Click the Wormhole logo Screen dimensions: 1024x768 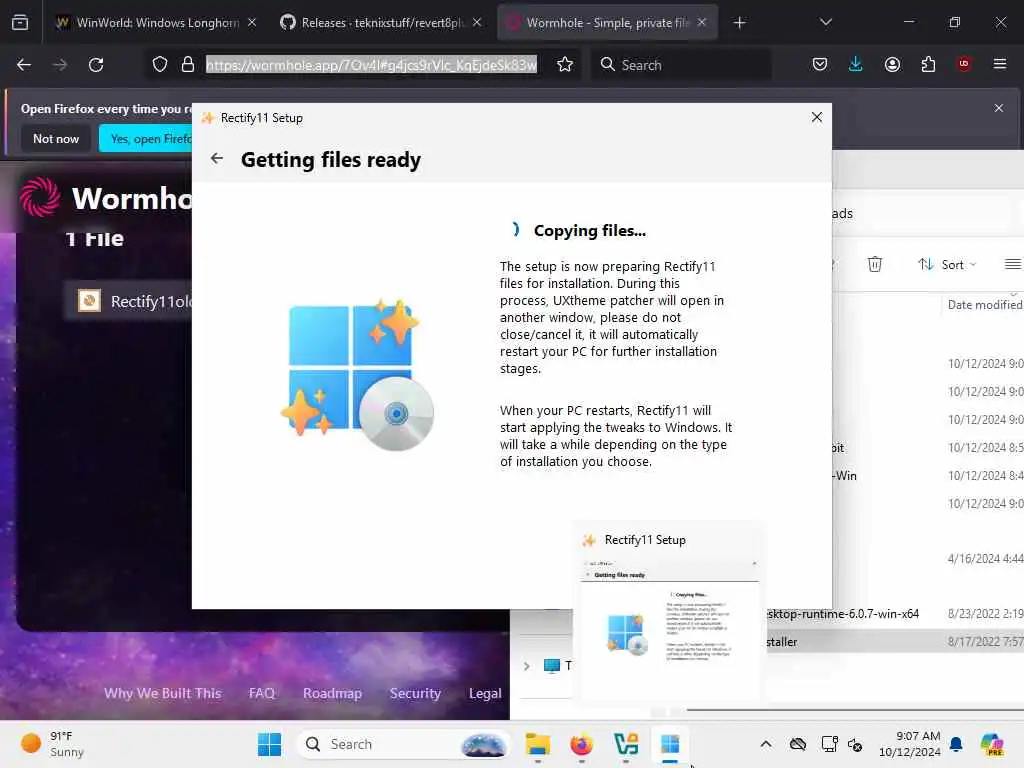pos(40,197)
